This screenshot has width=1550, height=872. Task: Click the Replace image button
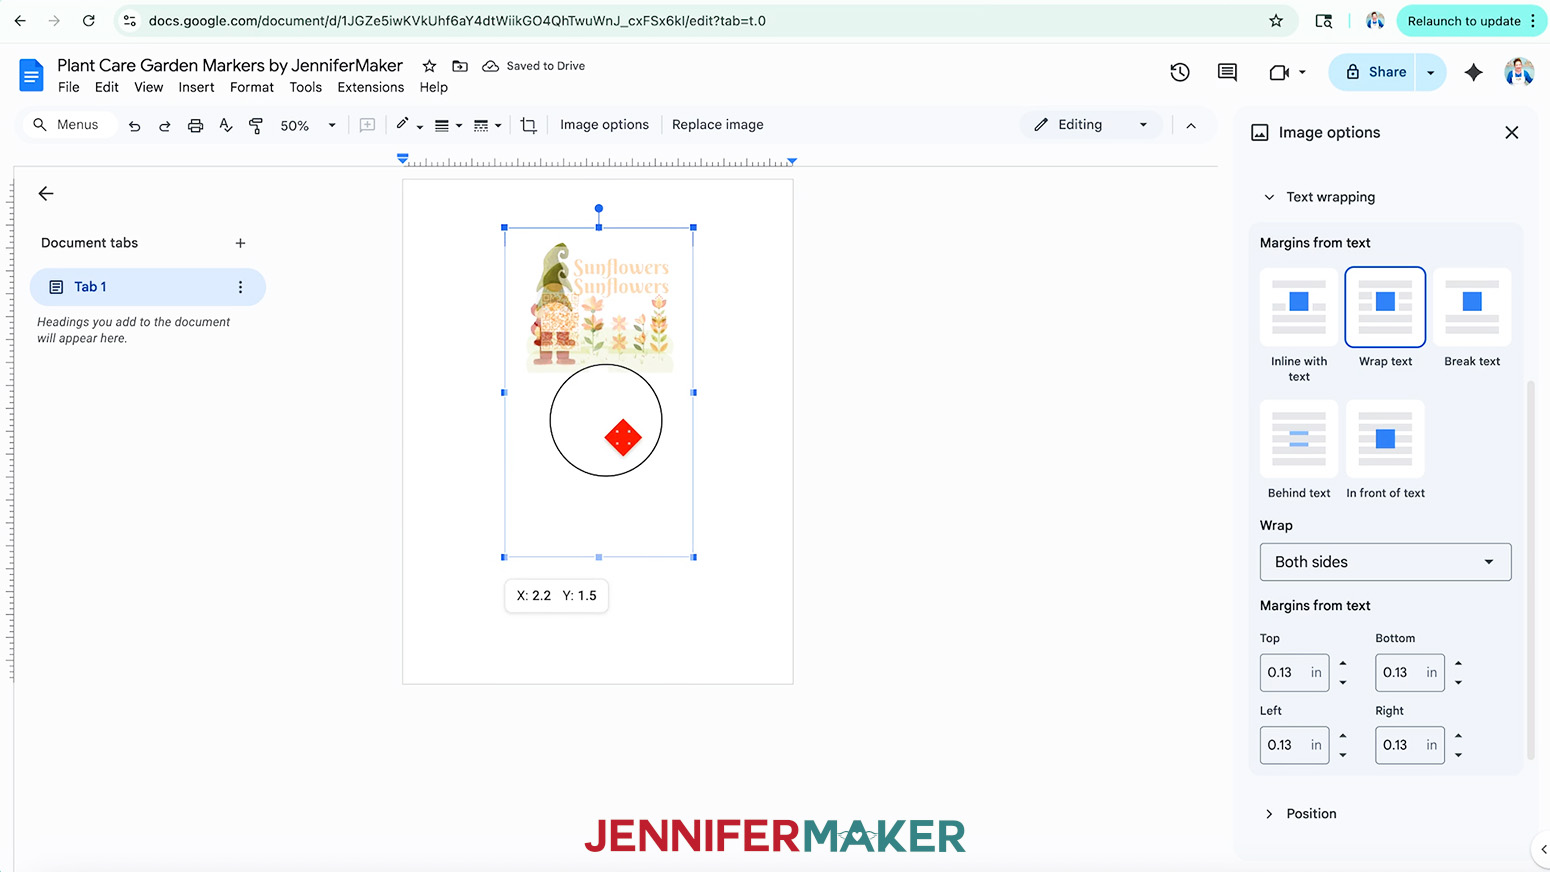[717, 125]
